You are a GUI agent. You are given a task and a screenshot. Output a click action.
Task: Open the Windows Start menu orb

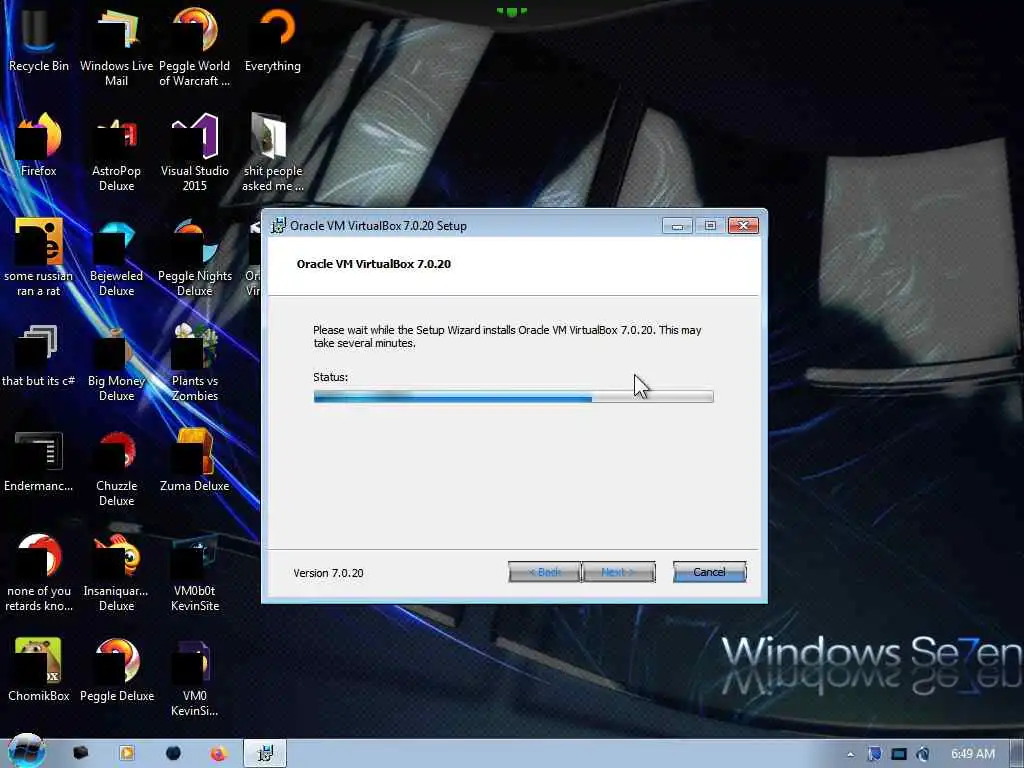click(26, 752)
